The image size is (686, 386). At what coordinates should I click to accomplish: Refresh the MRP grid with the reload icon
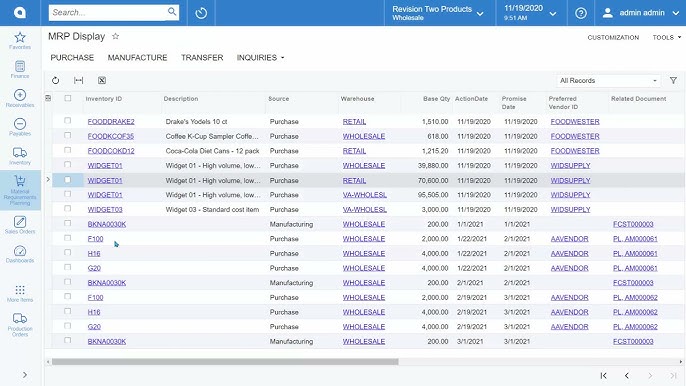coord(55,81)
